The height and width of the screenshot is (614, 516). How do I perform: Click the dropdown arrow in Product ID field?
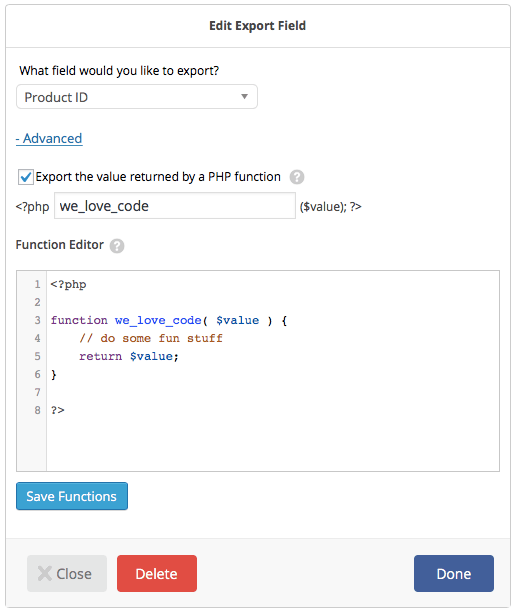pos(244,96)
